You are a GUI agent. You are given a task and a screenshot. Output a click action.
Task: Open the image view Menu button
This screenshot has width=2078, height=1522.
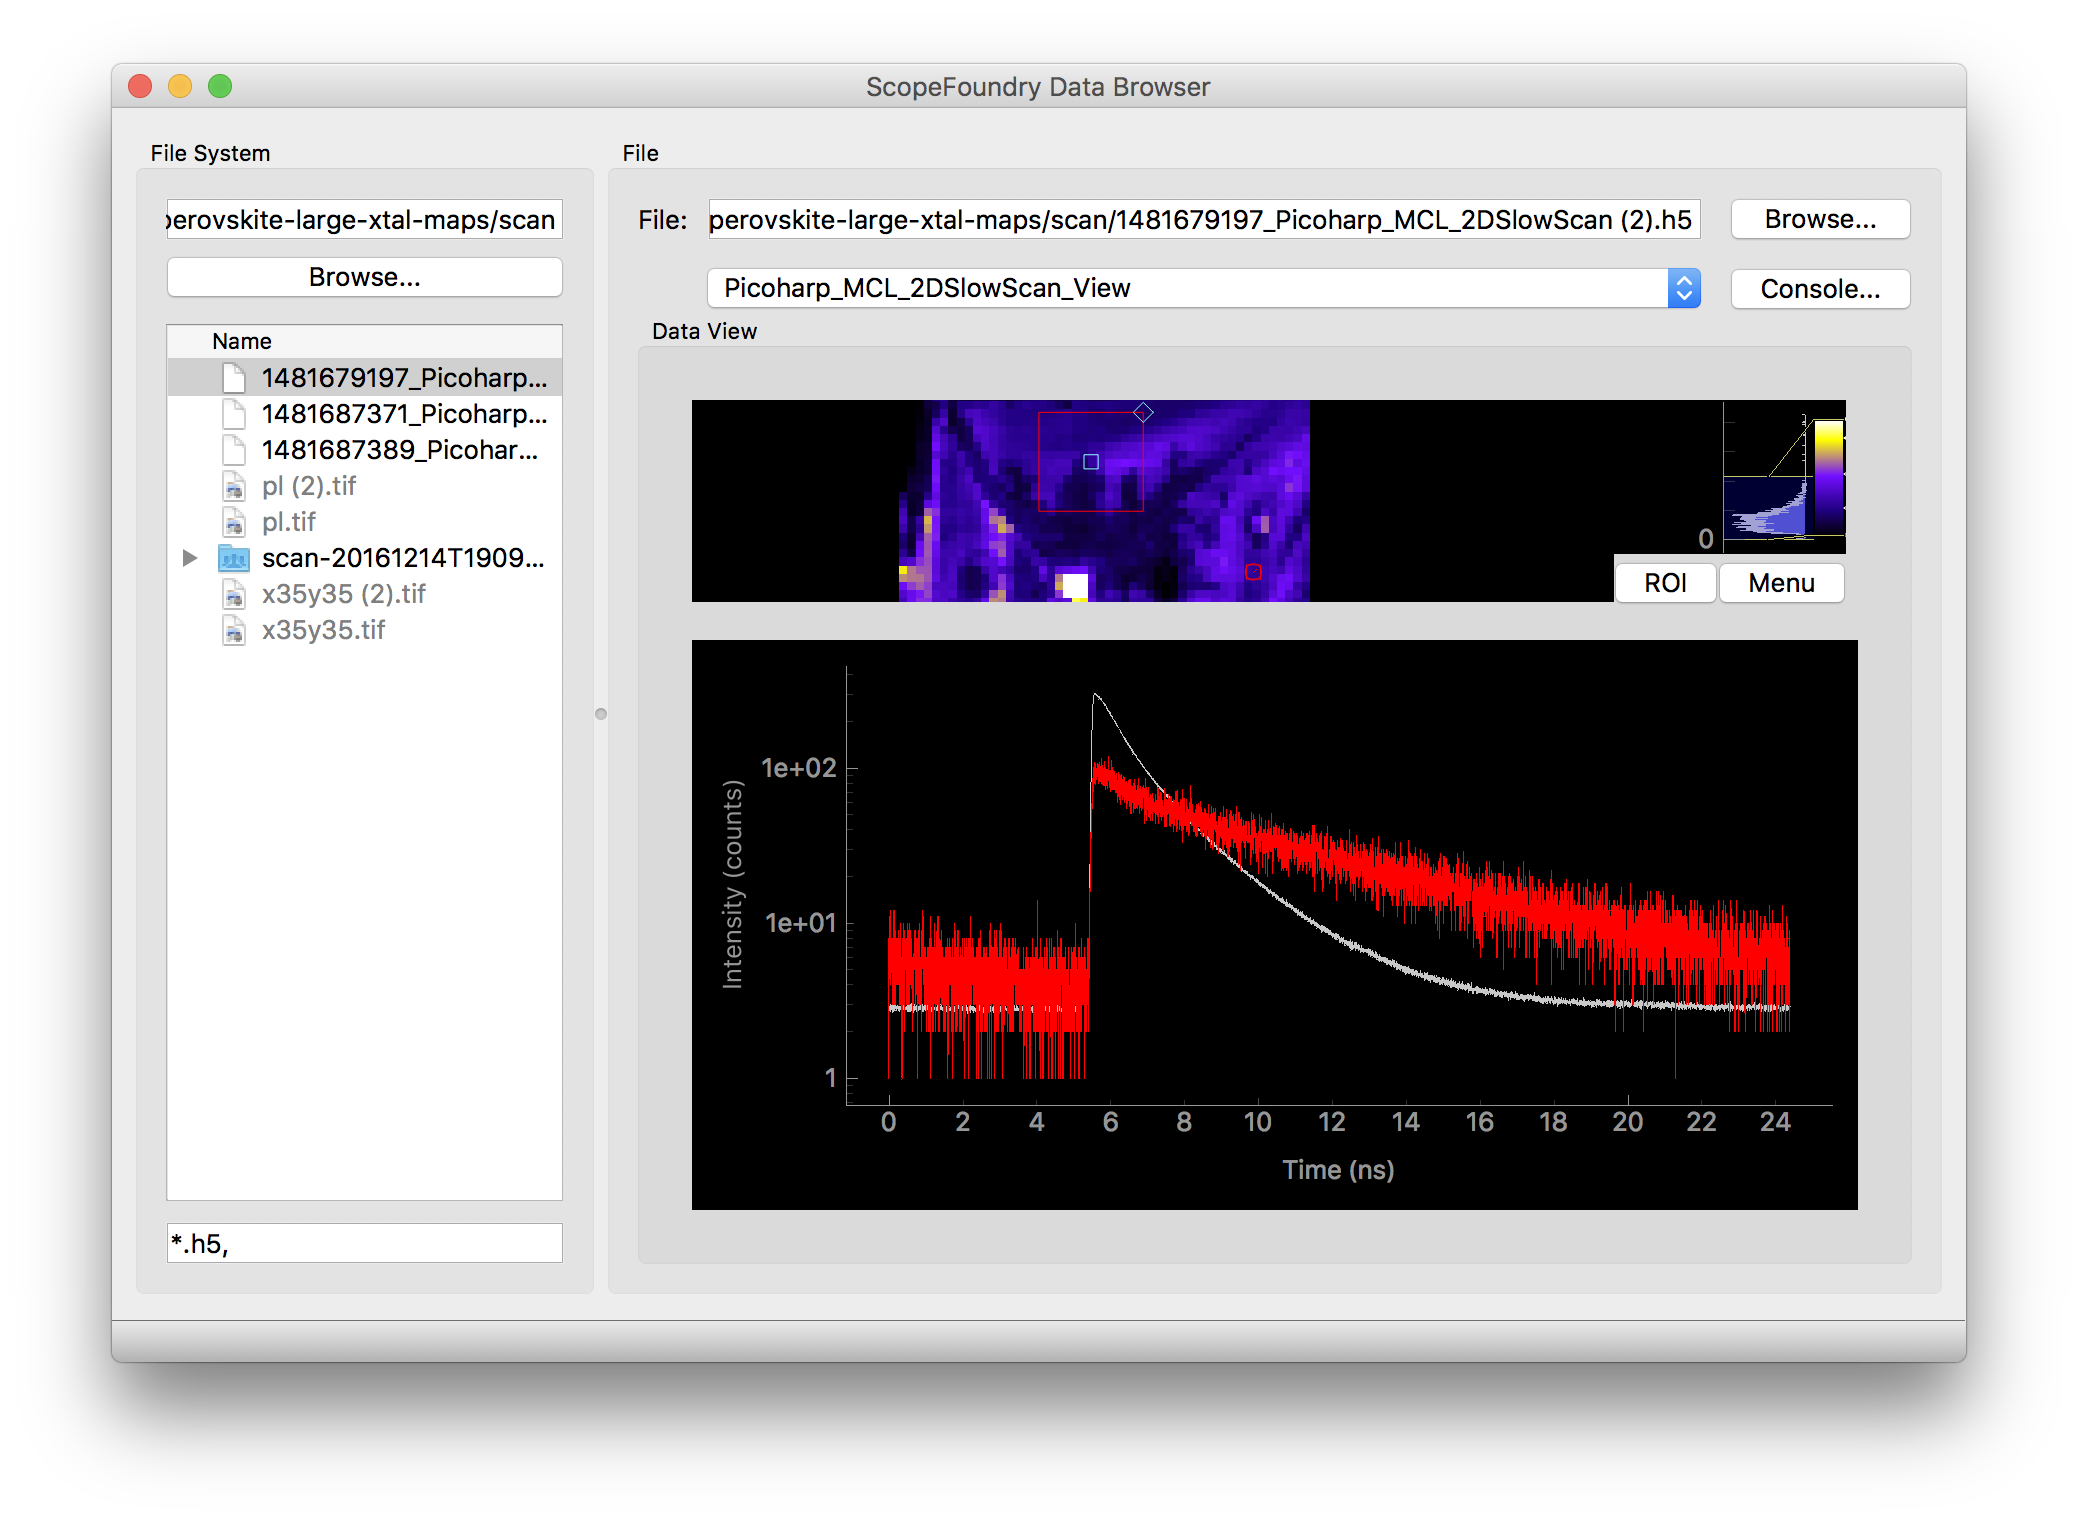1780,583
